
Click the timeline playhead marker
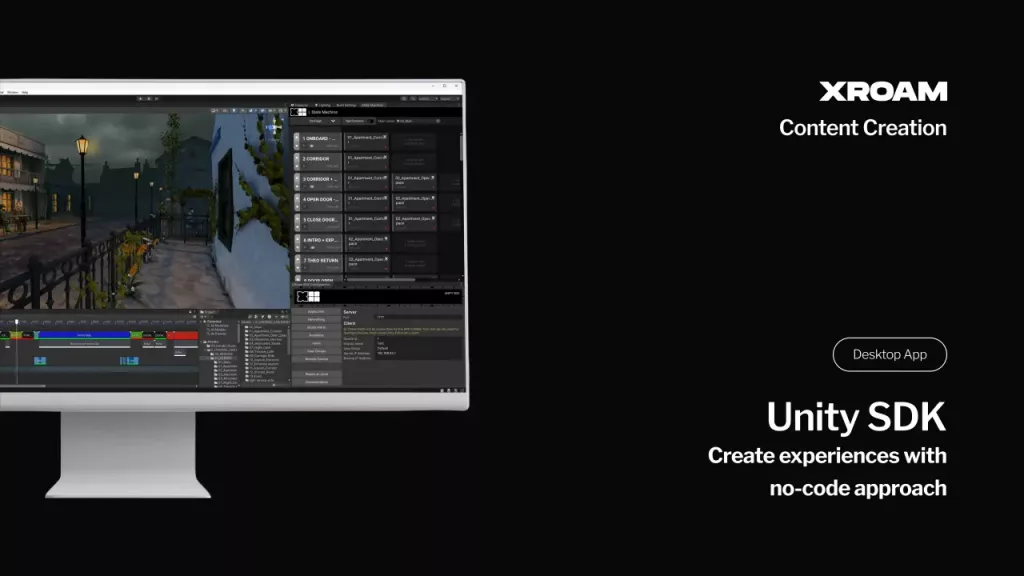tap(16, 323)
